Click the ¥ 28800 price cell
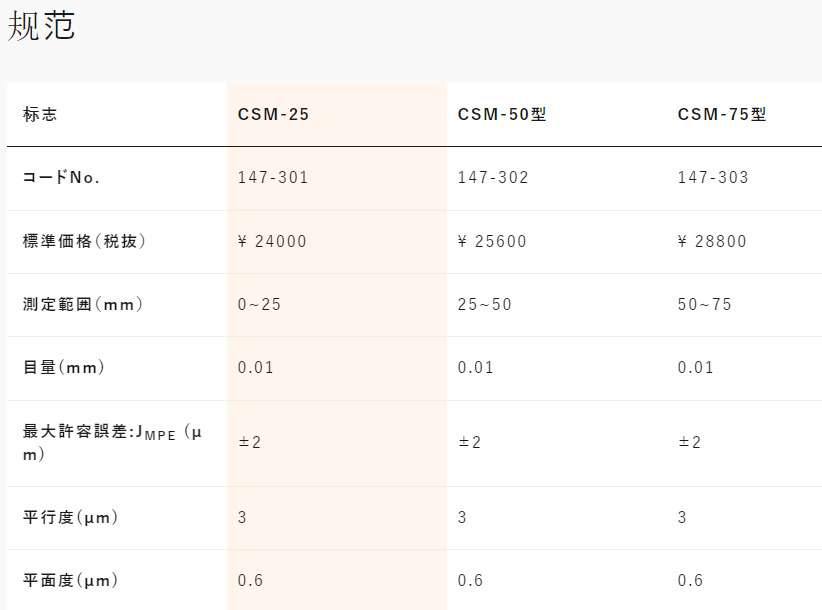 coord(712,242)
